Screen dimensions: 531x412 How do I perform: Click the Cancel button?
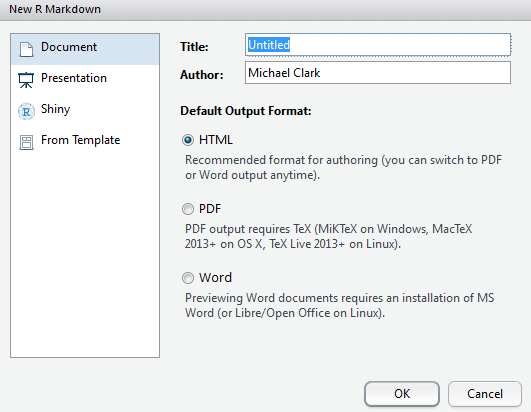tap(485, 394)
